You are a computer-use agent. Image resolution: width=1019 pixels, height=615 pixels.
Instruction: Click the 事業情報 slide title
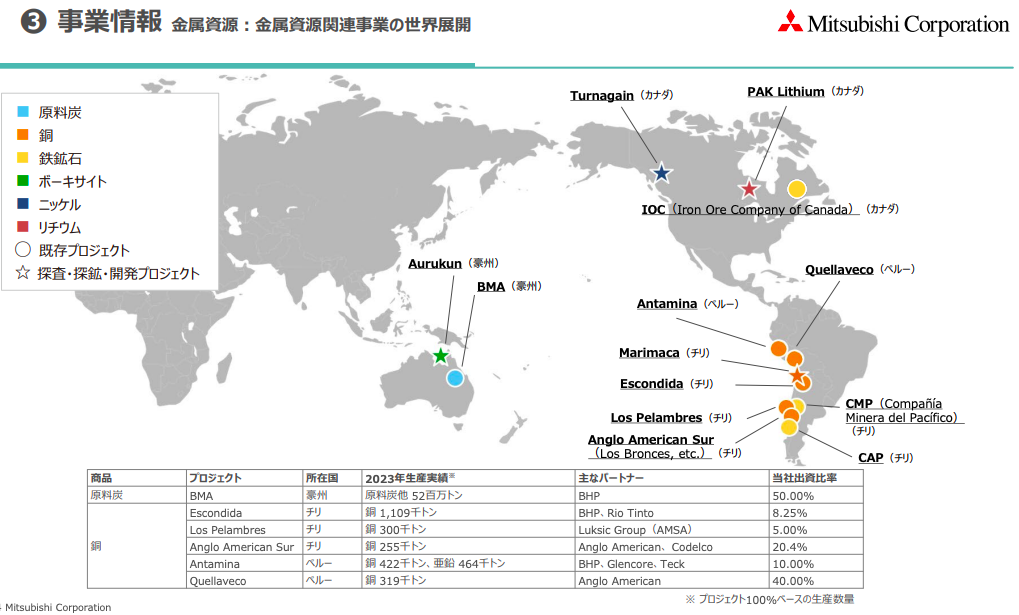point(110,21)
